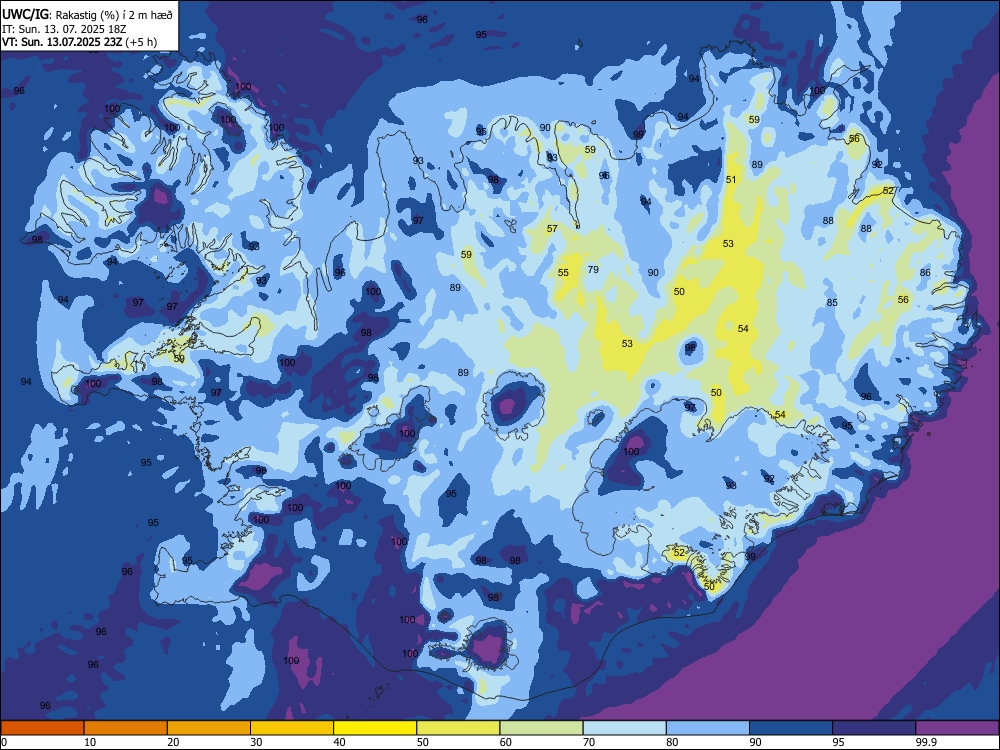Click the '85' humidity value on the map
The image size is (1000, 750).
(x=832, y=303)
